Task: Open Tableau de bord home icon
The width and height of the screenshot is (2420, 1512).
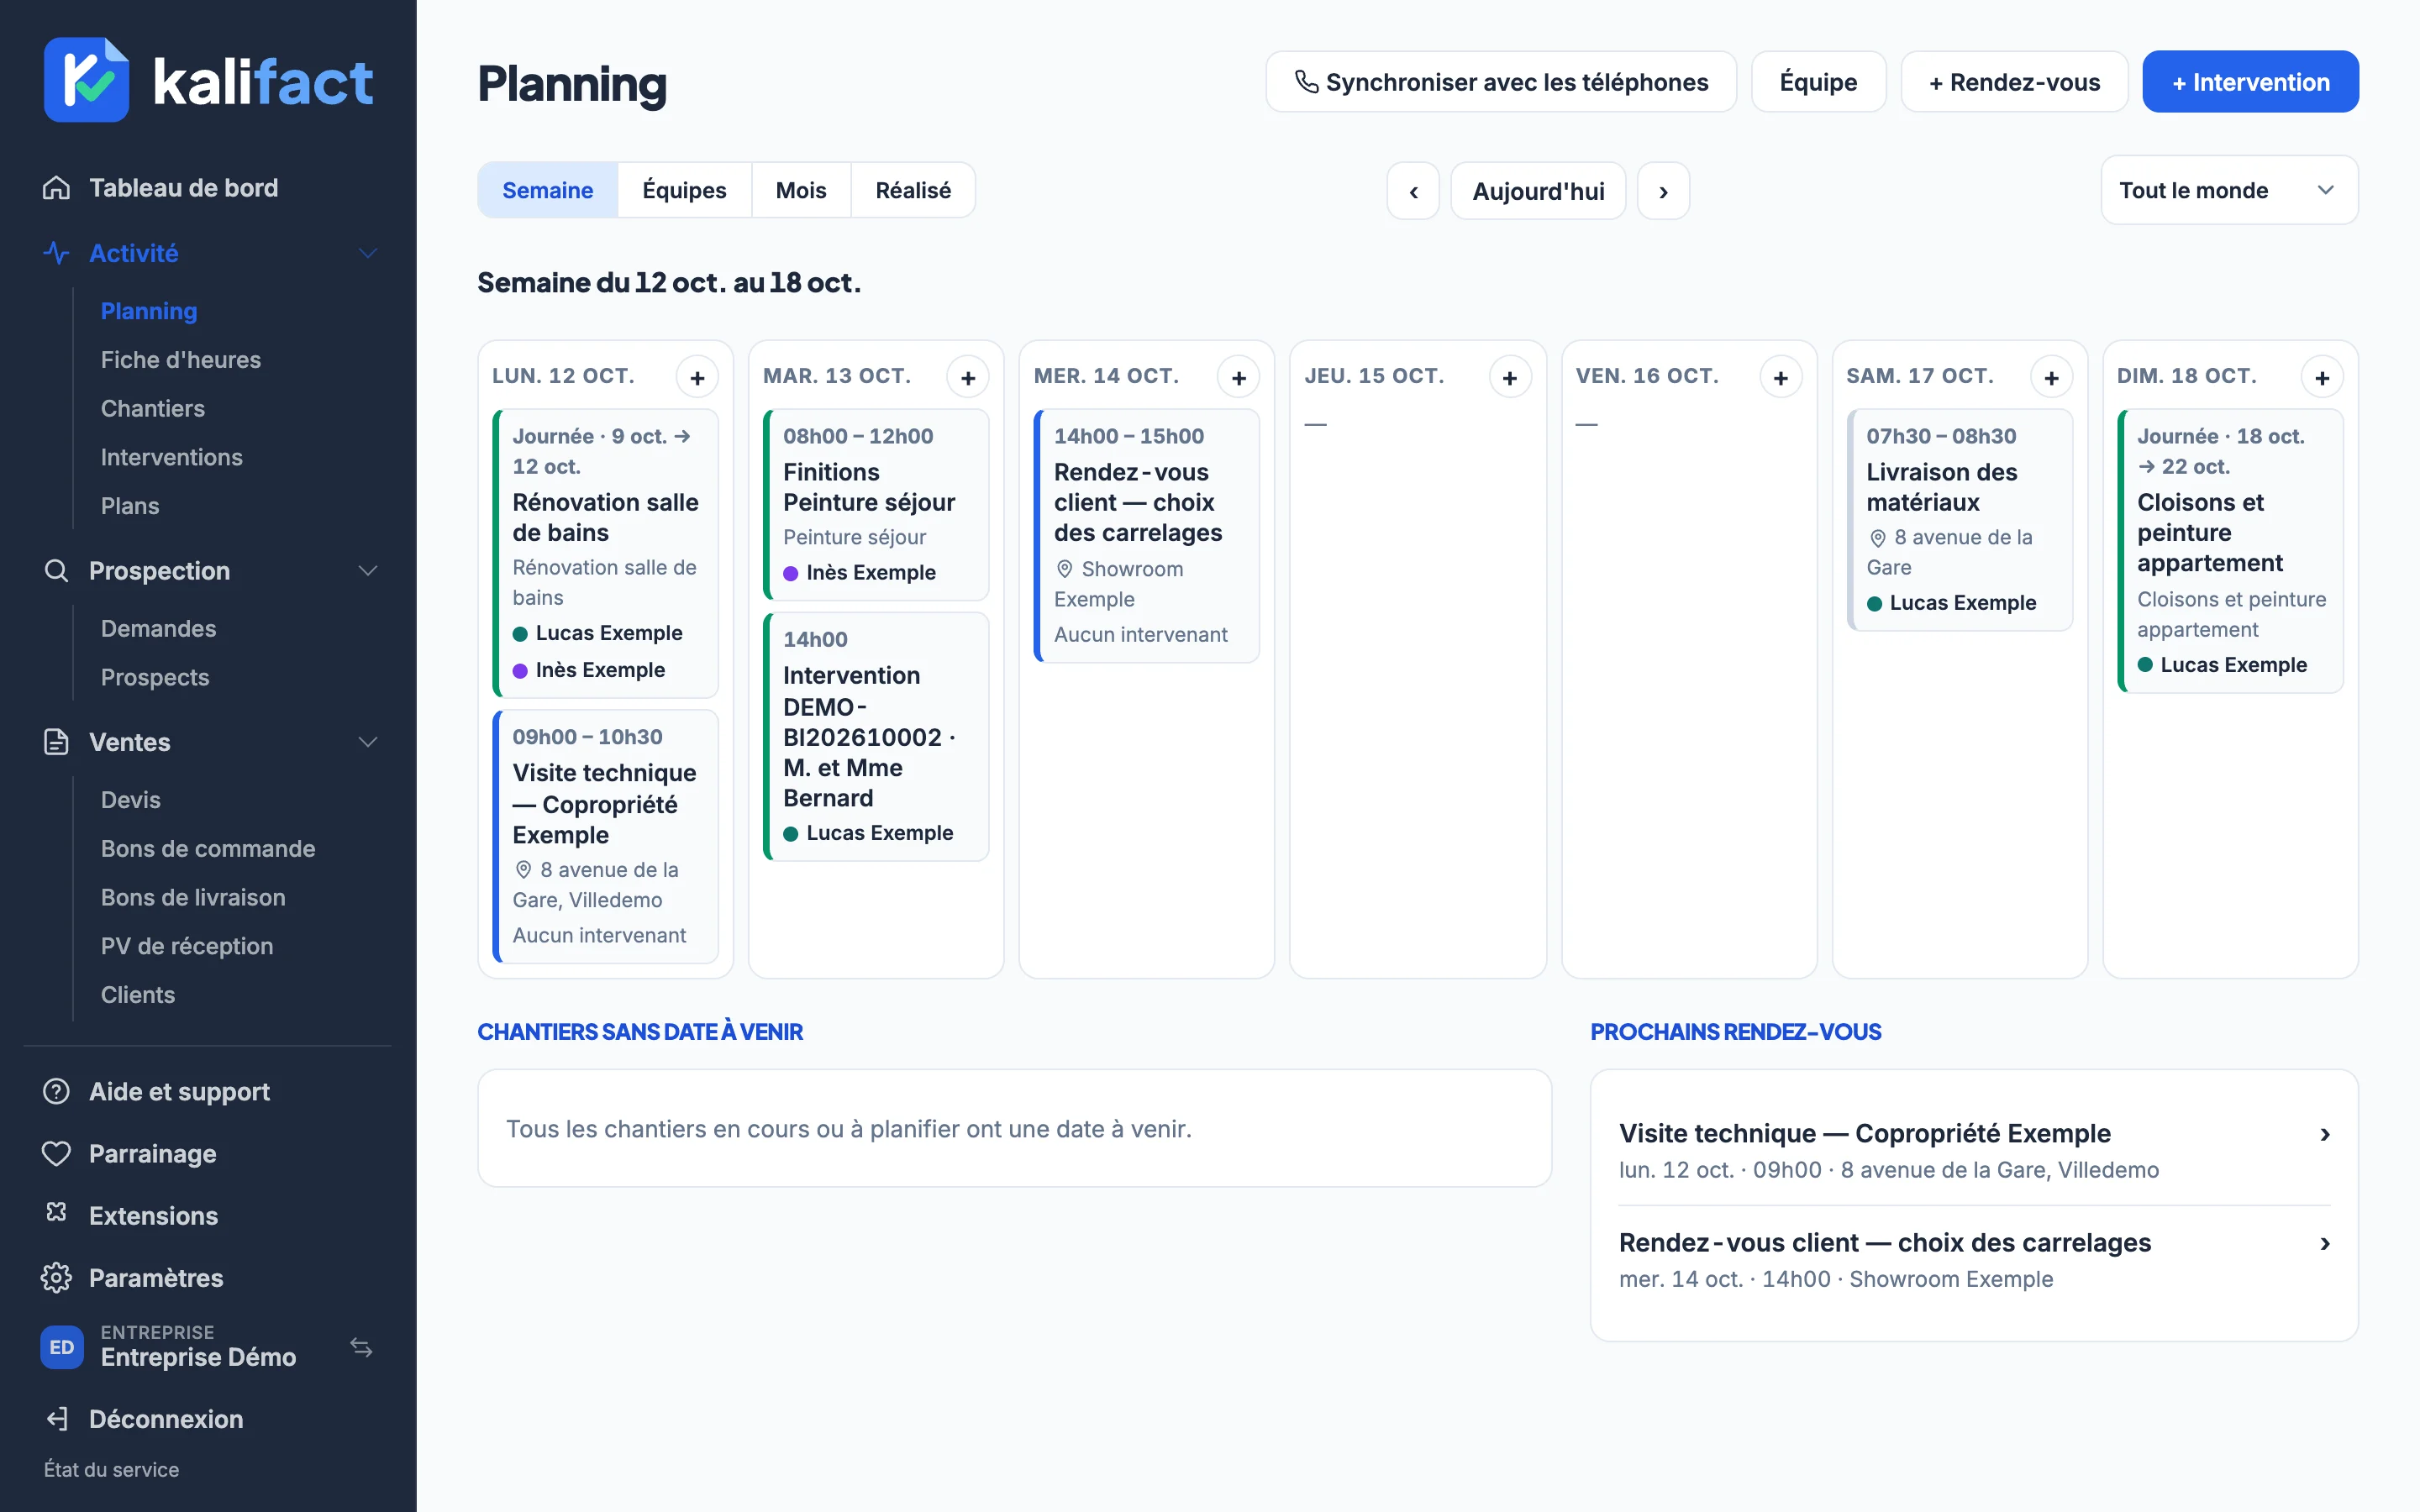Action: point(56,188)
